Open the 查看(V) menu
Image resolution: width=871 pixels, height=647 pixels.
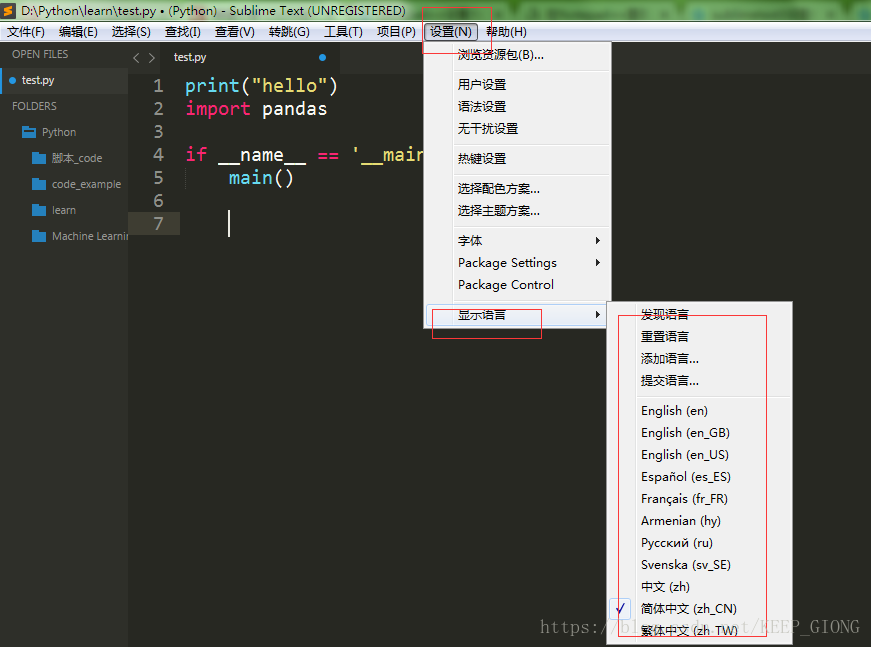tap(235, 32)
